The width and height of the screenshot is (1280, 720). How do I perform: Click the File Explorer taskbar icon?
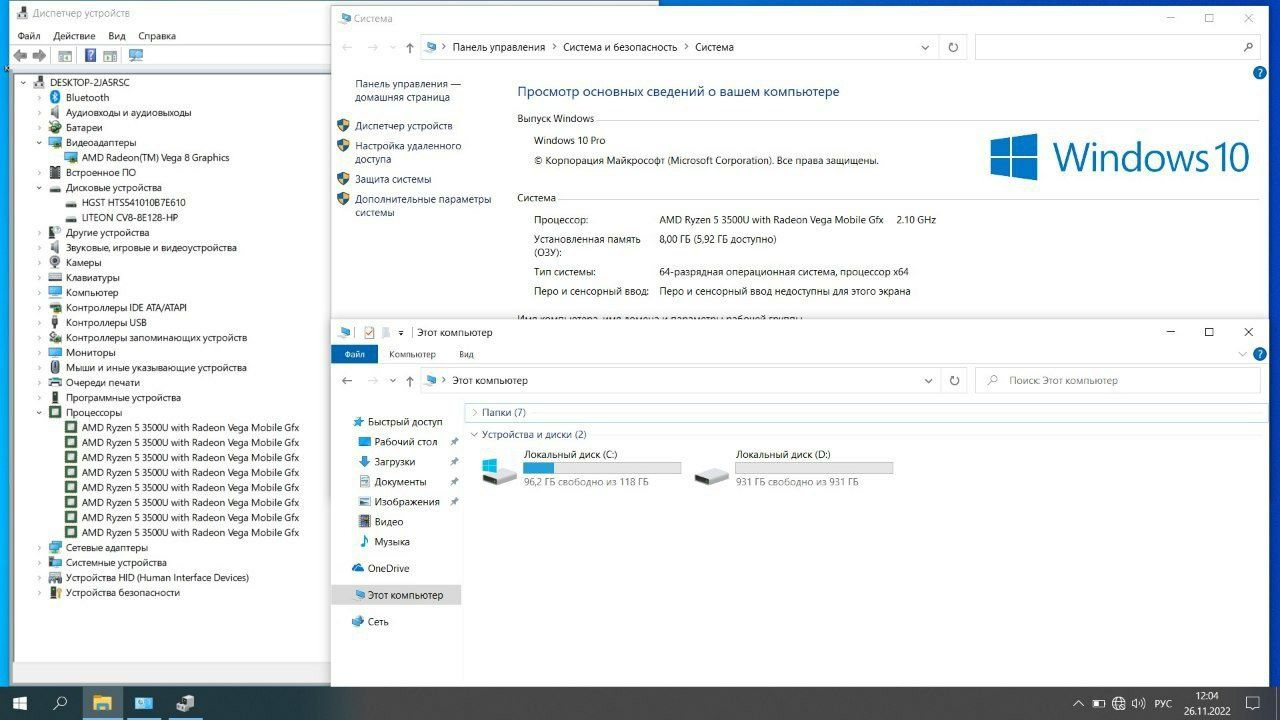pyautogui.click(x=102, y=703)
